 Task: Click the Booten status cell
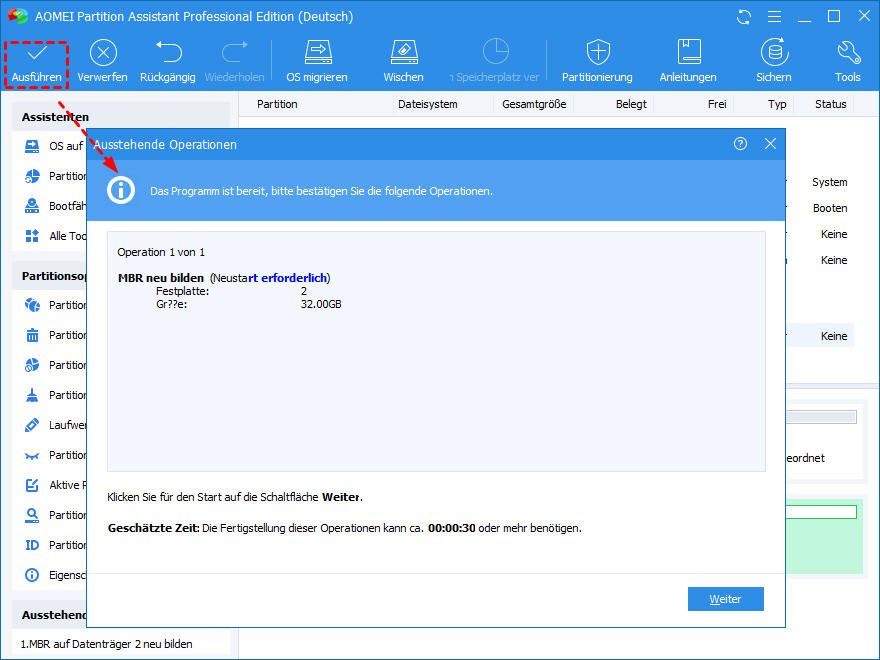click(x=830, y=208)
